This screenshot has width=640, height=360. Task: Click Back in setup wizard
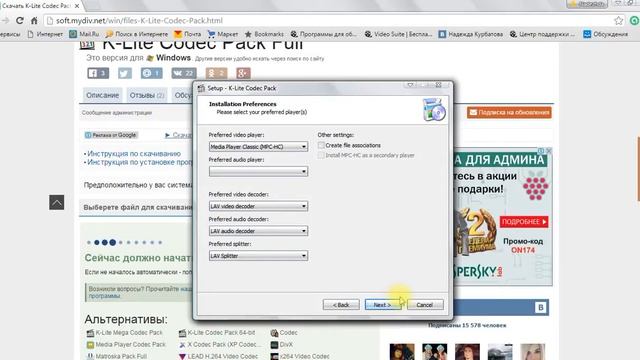point(341,305)
